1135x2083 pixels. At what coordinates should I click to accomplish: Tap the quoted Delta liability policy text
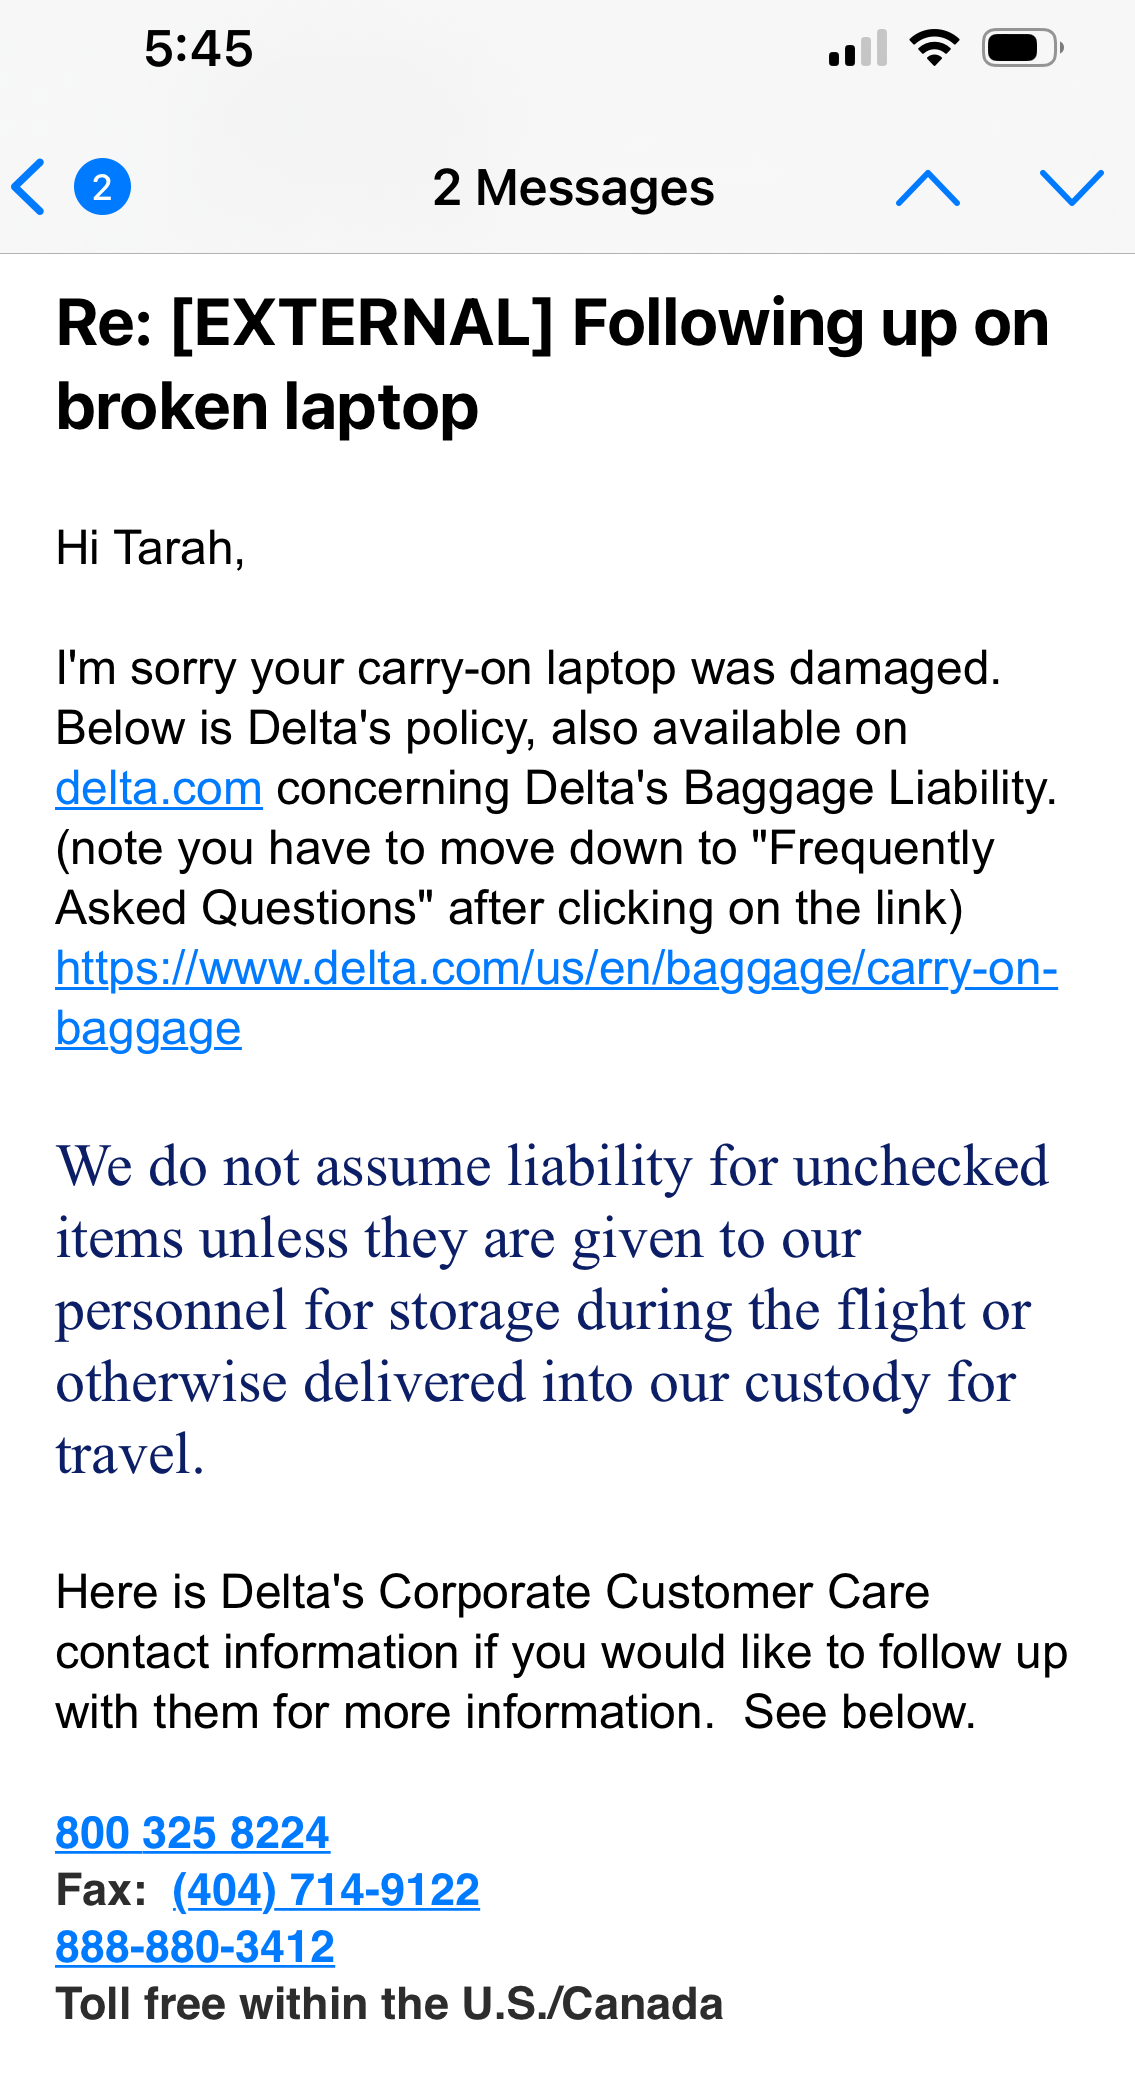tap(550, 1310)
